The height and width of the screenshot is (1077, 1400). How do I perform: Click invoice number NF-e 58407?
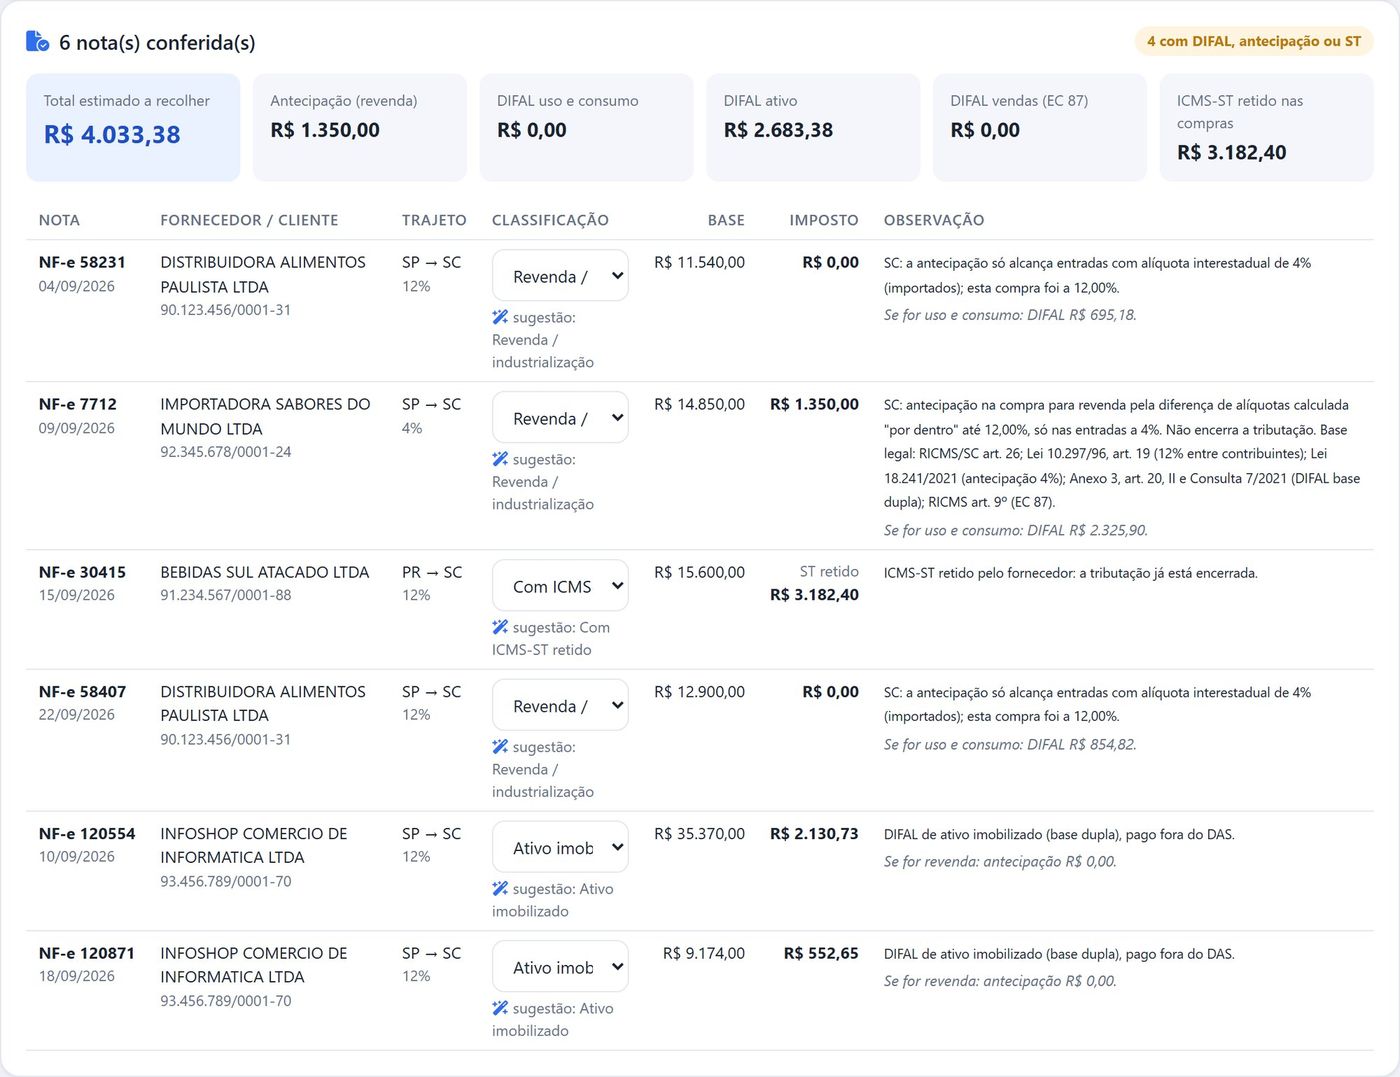point(82,691)
